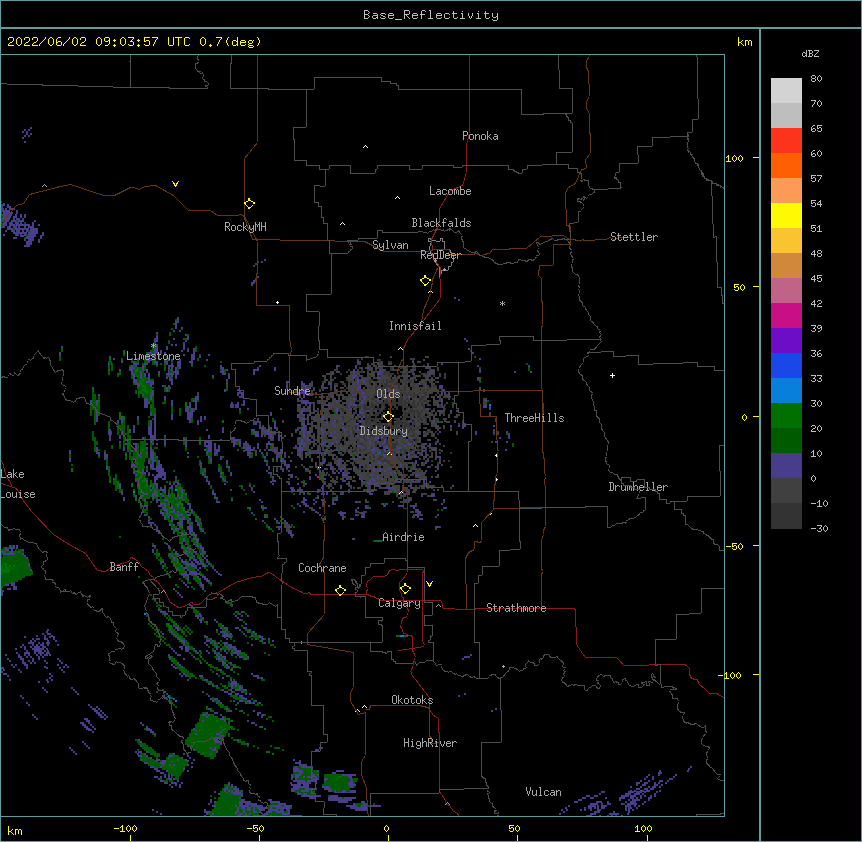Click the yellow V marker northwest of RockyMH
The image size is (862, 842).
click(175, 184)
